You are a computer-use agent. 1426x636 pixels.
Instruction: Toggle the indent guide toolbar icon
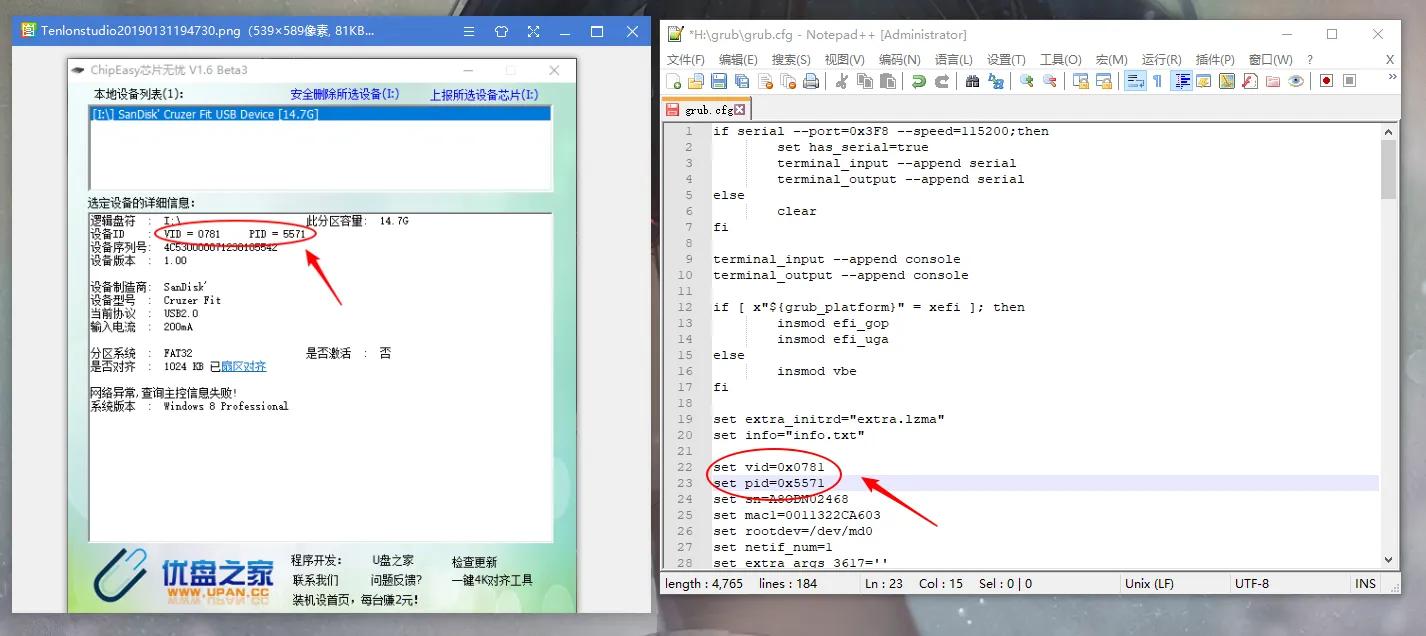(x=1181, y=81)
